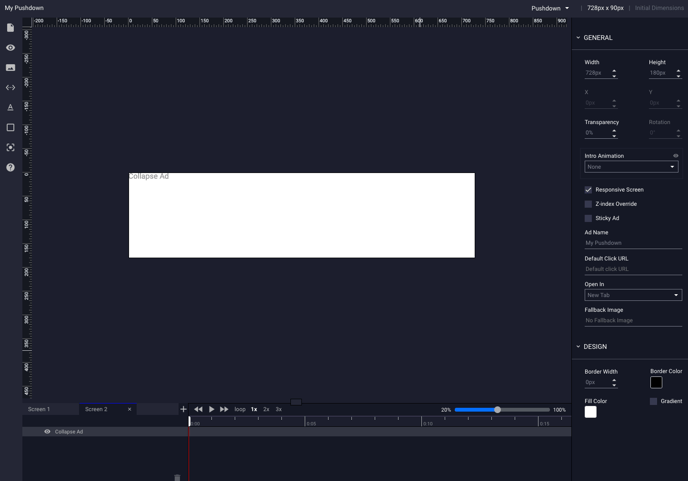Click the Border Width value field
688x481 pixels.
(x=598, y=383)
